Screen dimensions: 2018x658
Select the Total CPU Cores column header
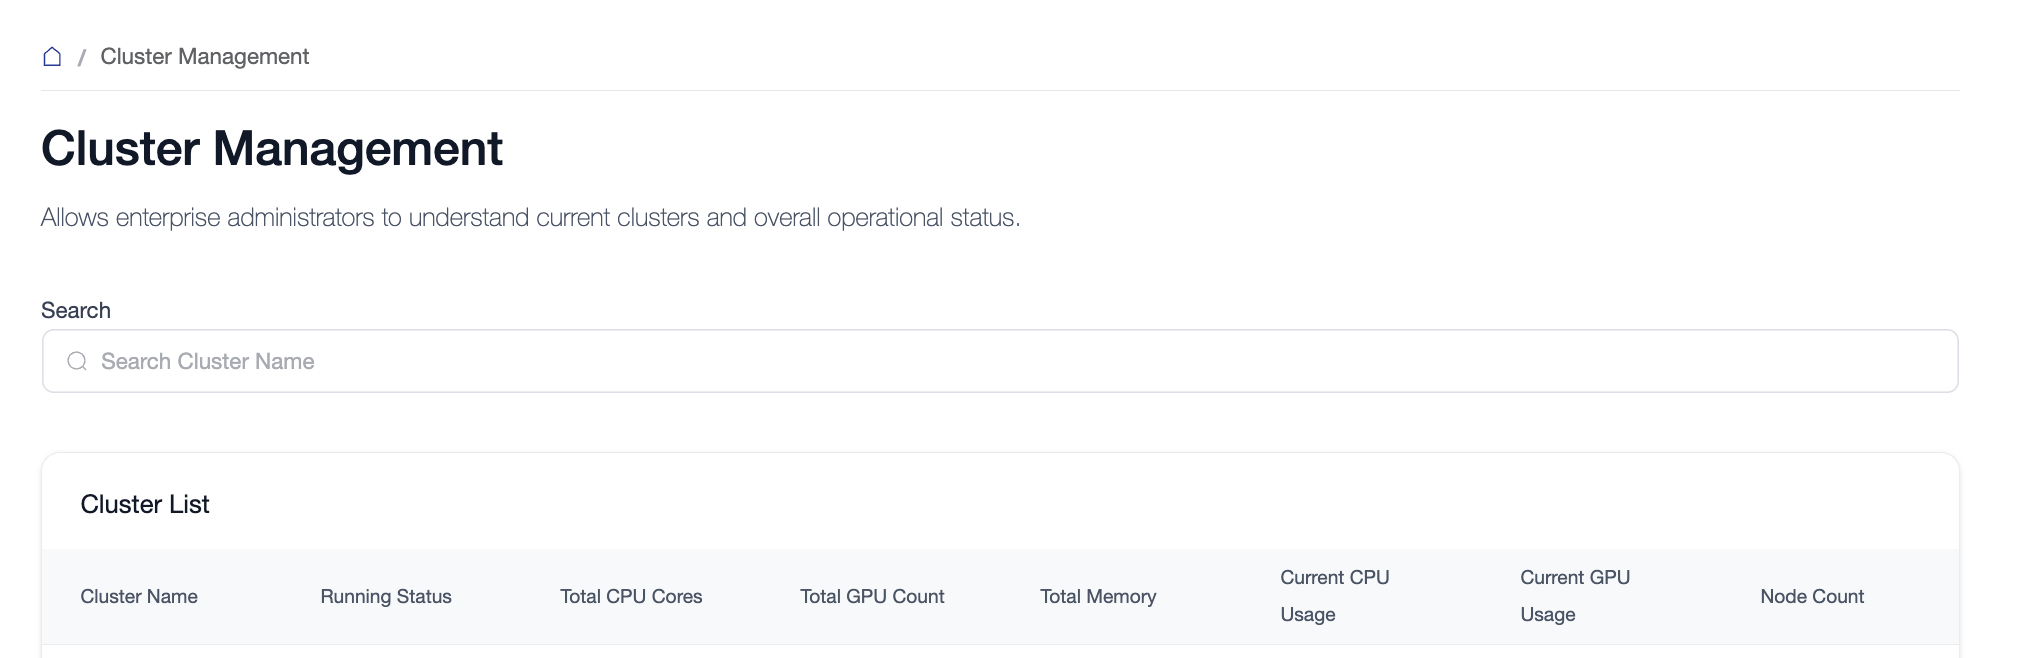(x=631, y=597)
